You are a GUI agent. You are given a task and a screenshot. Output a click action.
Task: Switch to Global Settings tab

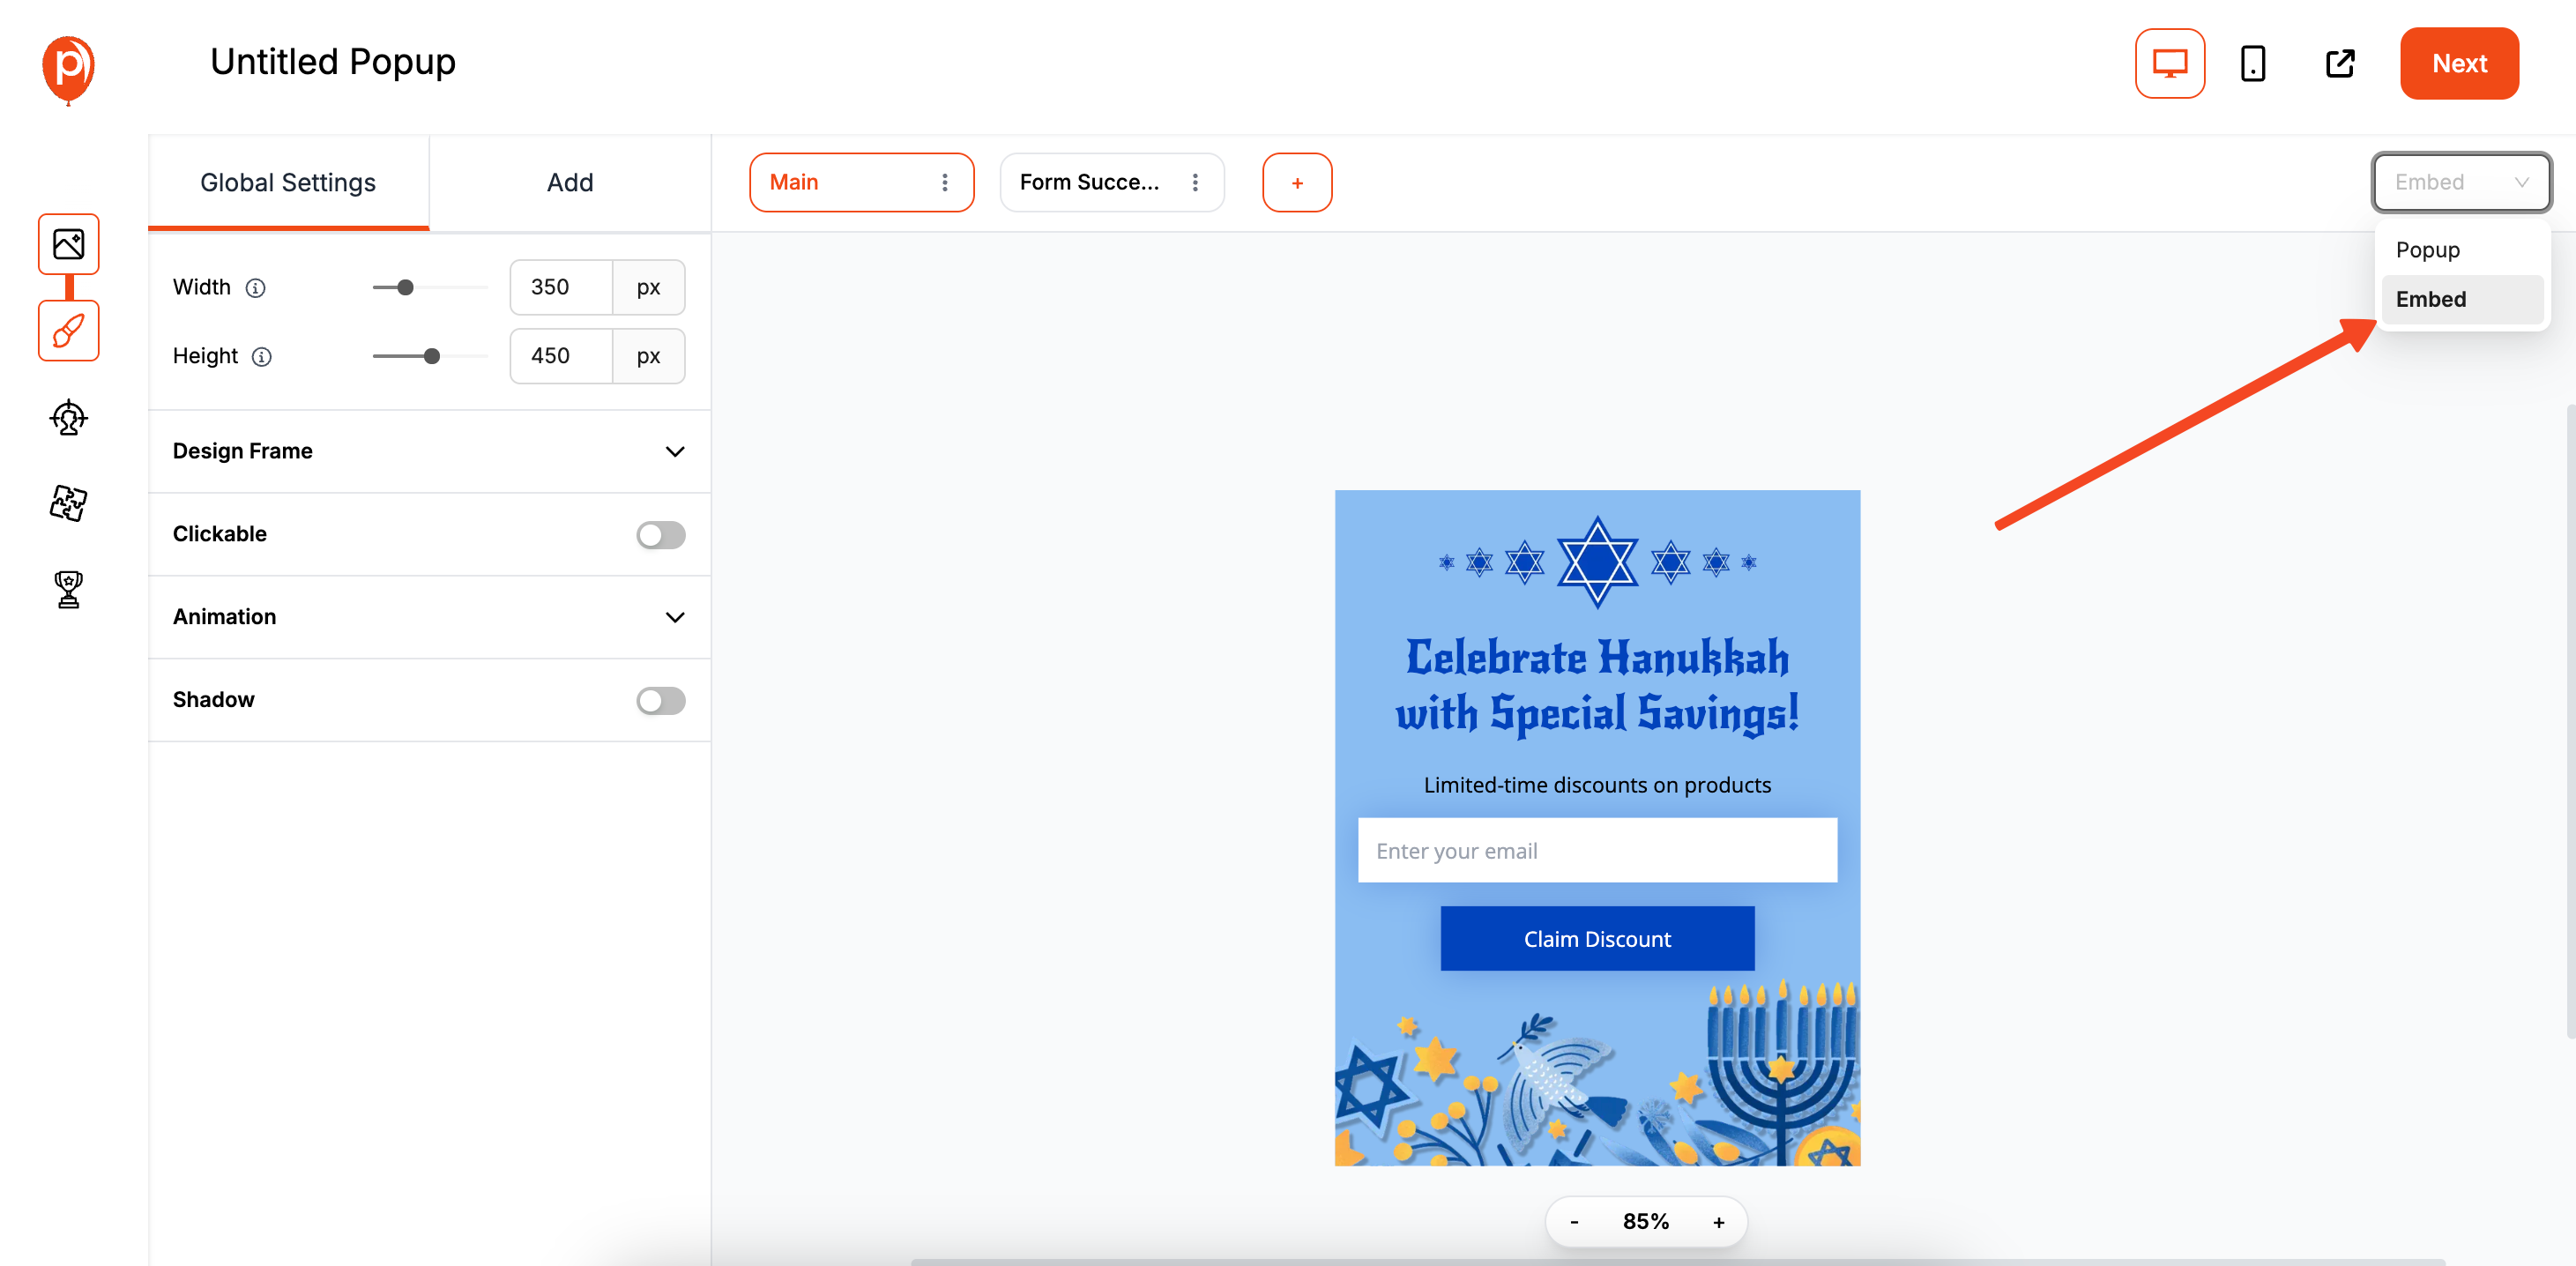(x=288, y=182)
